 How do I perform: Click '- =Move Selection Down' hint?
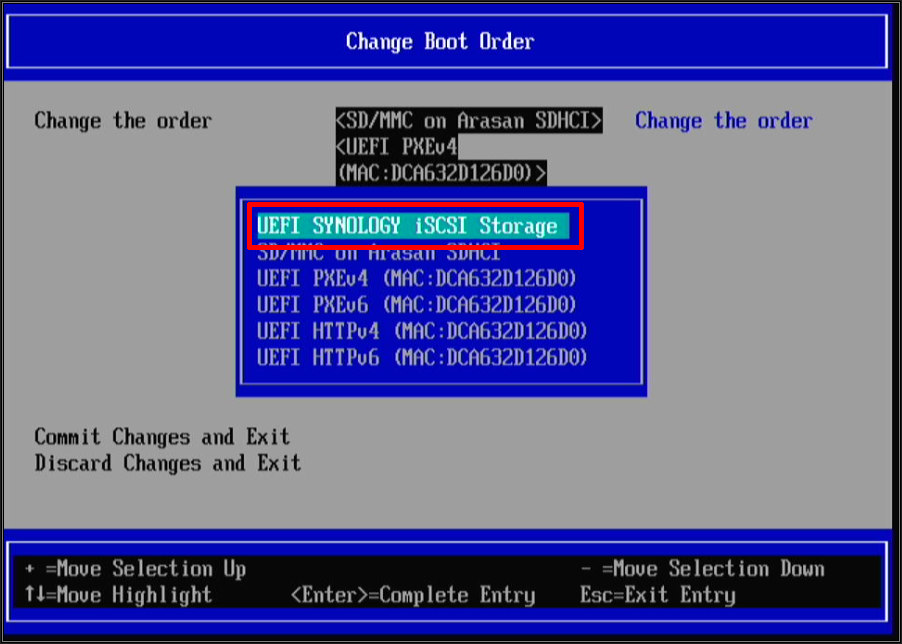click(702, 569)
